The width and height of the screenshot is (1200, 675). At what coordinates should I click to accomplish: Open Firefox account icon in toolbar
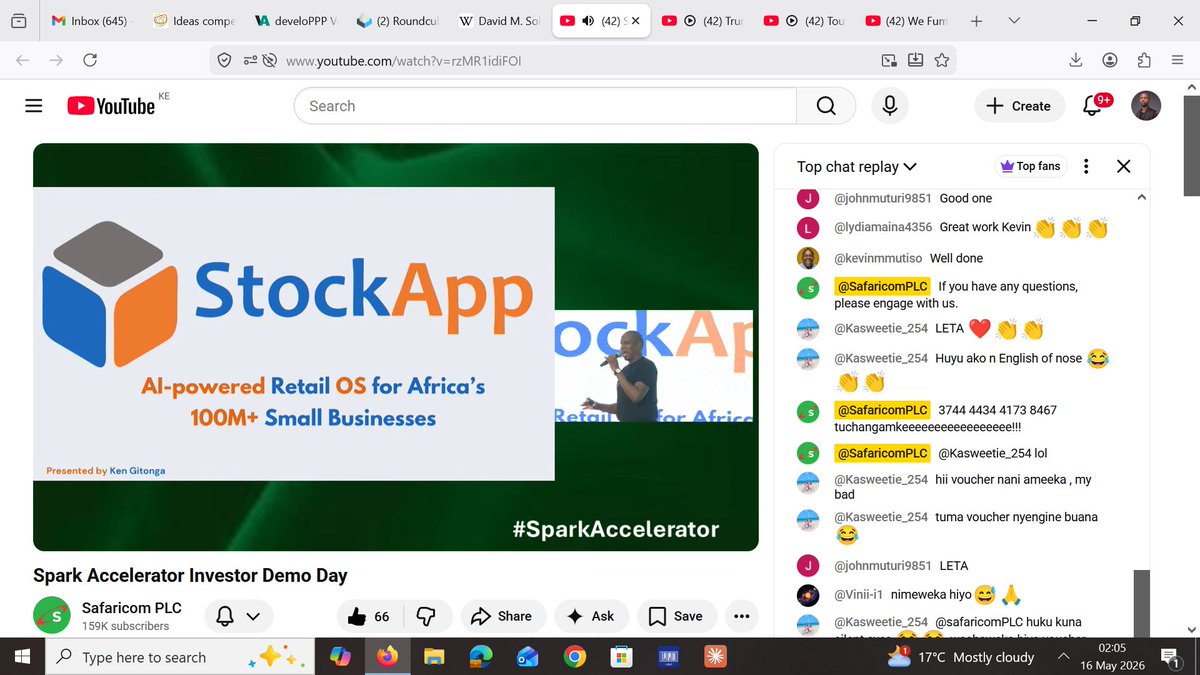click(1110, 60)
